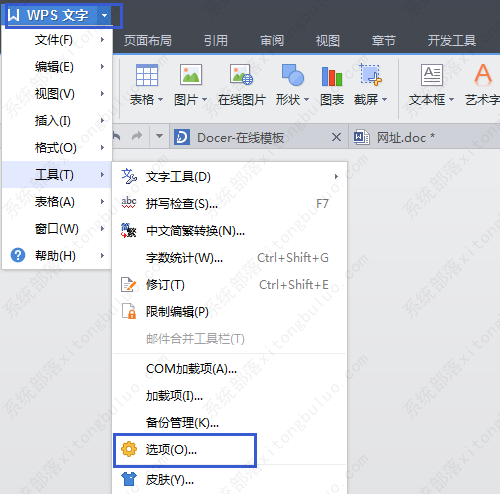Expand the 形状 dropdown arrow

pyautogui.click(x=306, y=99)
